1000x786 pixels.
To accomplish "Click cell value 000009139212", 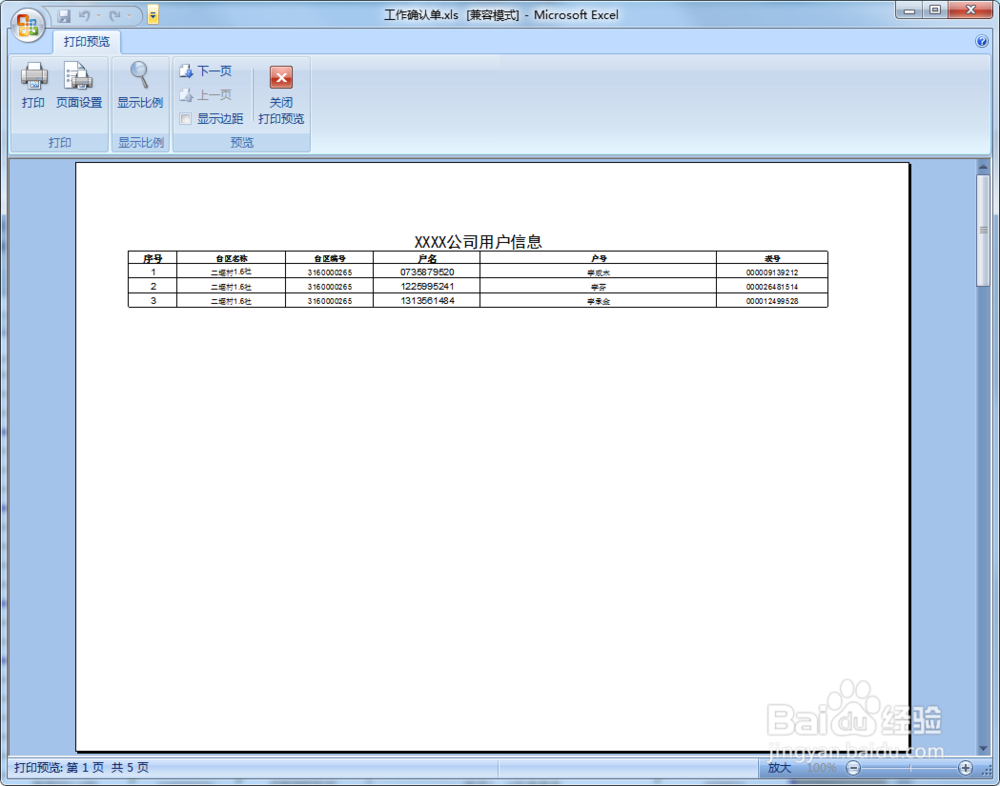I will point(772,272).
